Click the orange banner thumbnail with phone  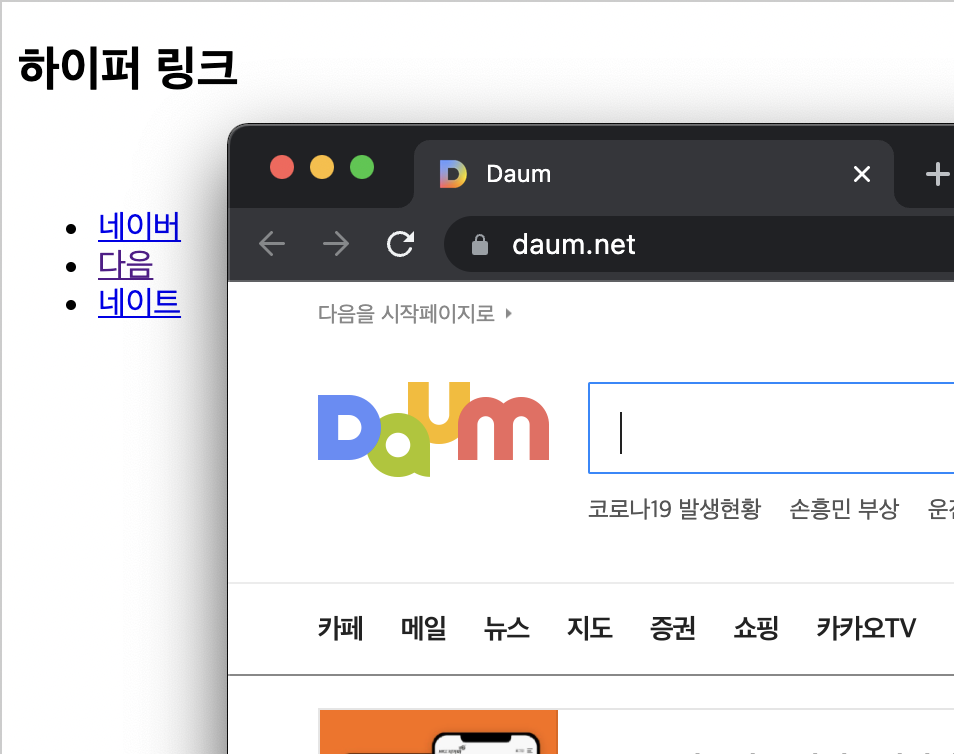438,731
